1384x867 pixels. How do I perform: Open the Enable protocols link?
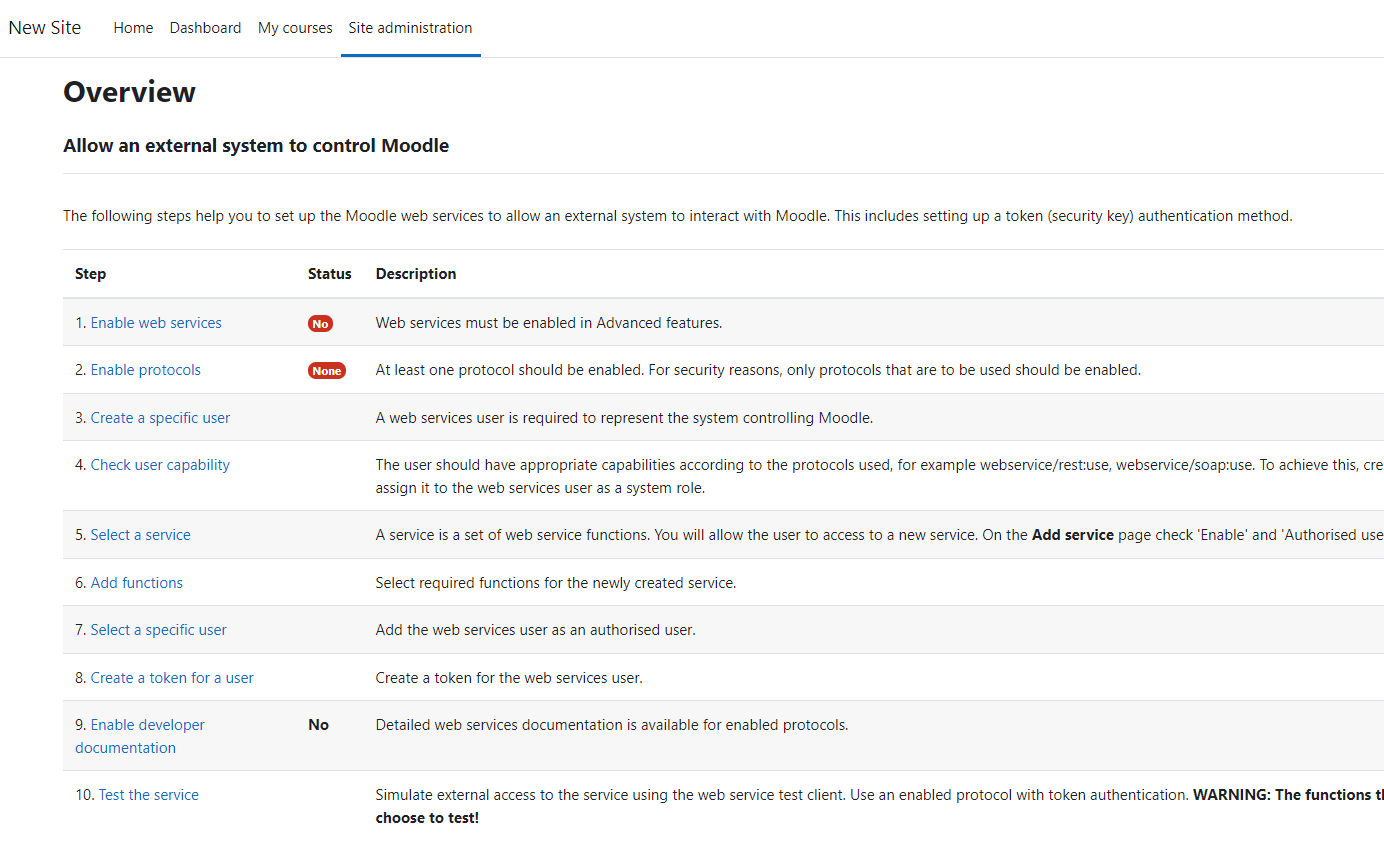pyautogui.click(x=146, y=370)
